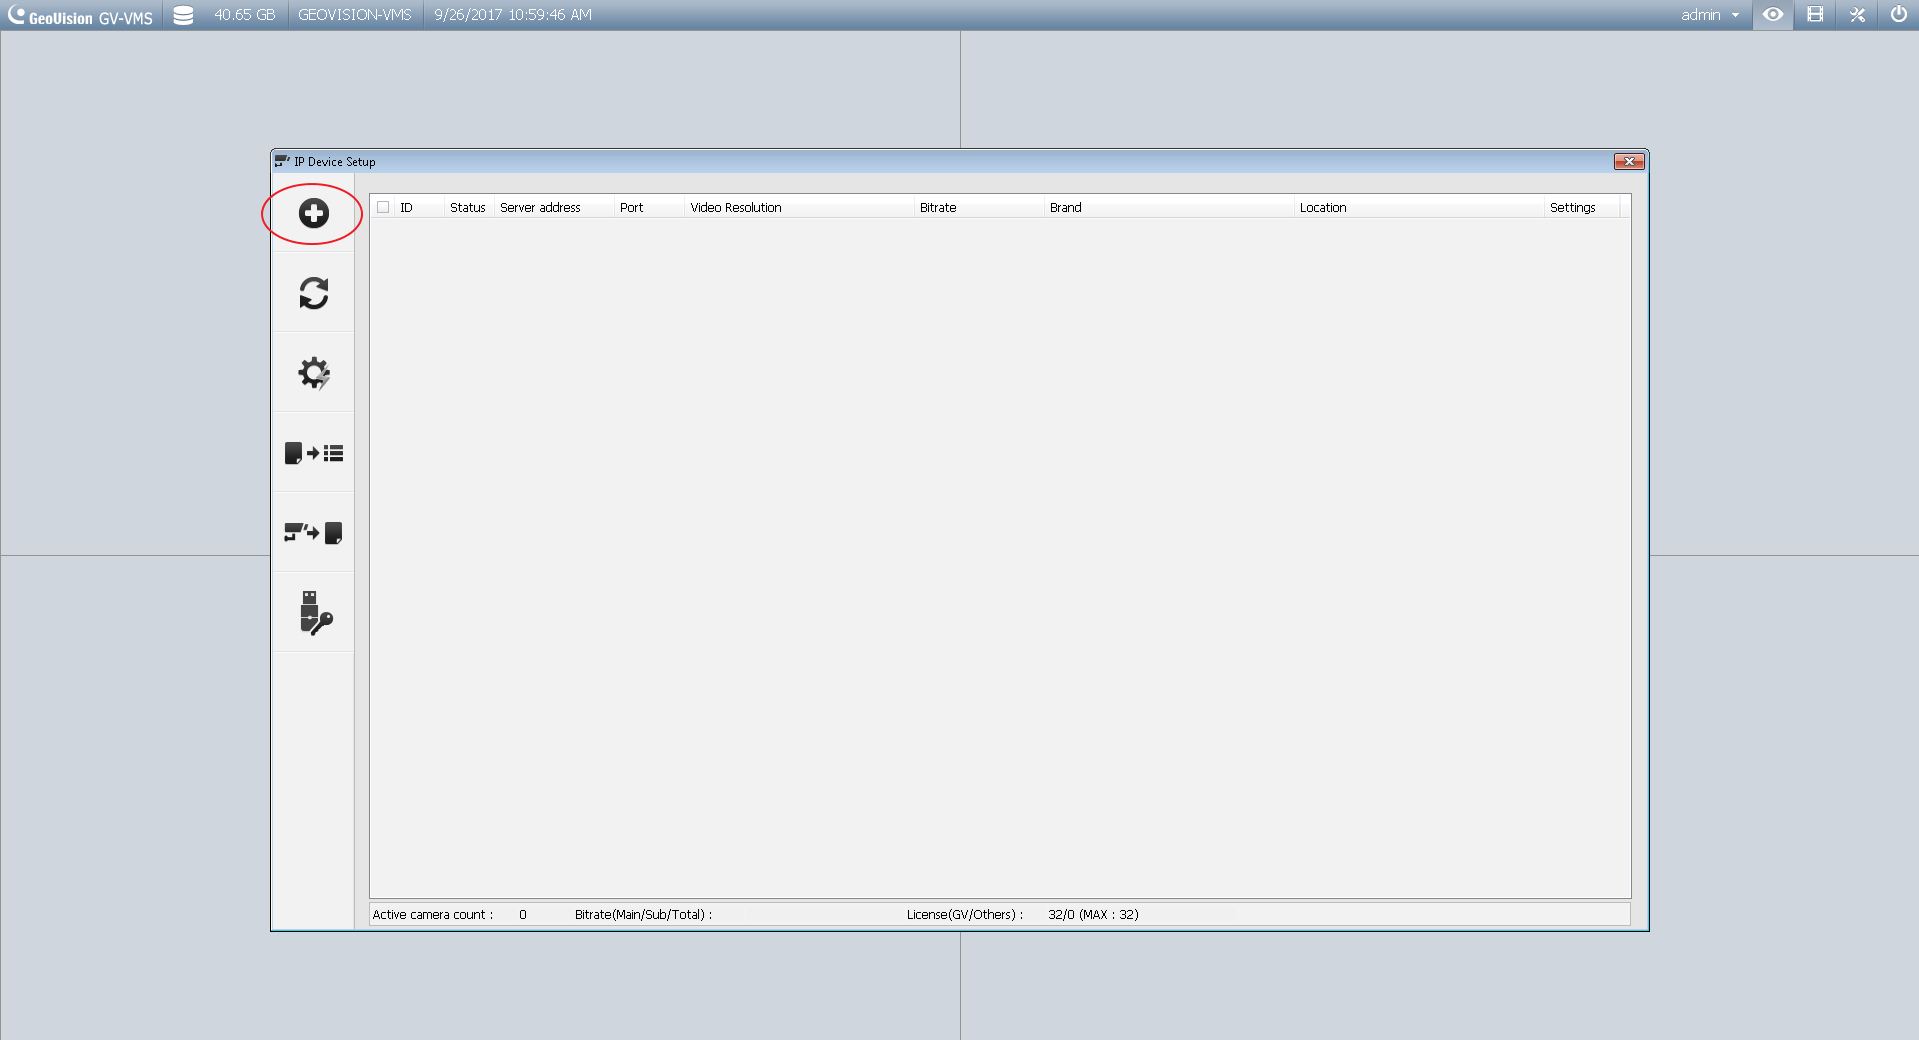The width and height of the screenshot is (1919, 1040).
Task: Toggle the eye live view icon
Action: coord(1773,15)
